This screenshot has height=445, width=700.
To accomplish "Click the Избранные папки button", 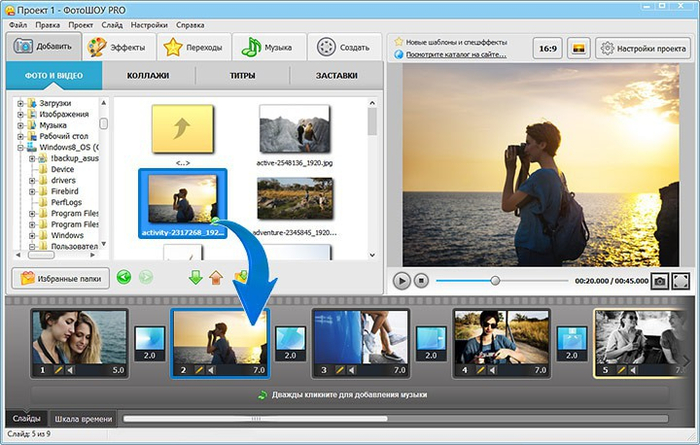I will coord(59,277).
